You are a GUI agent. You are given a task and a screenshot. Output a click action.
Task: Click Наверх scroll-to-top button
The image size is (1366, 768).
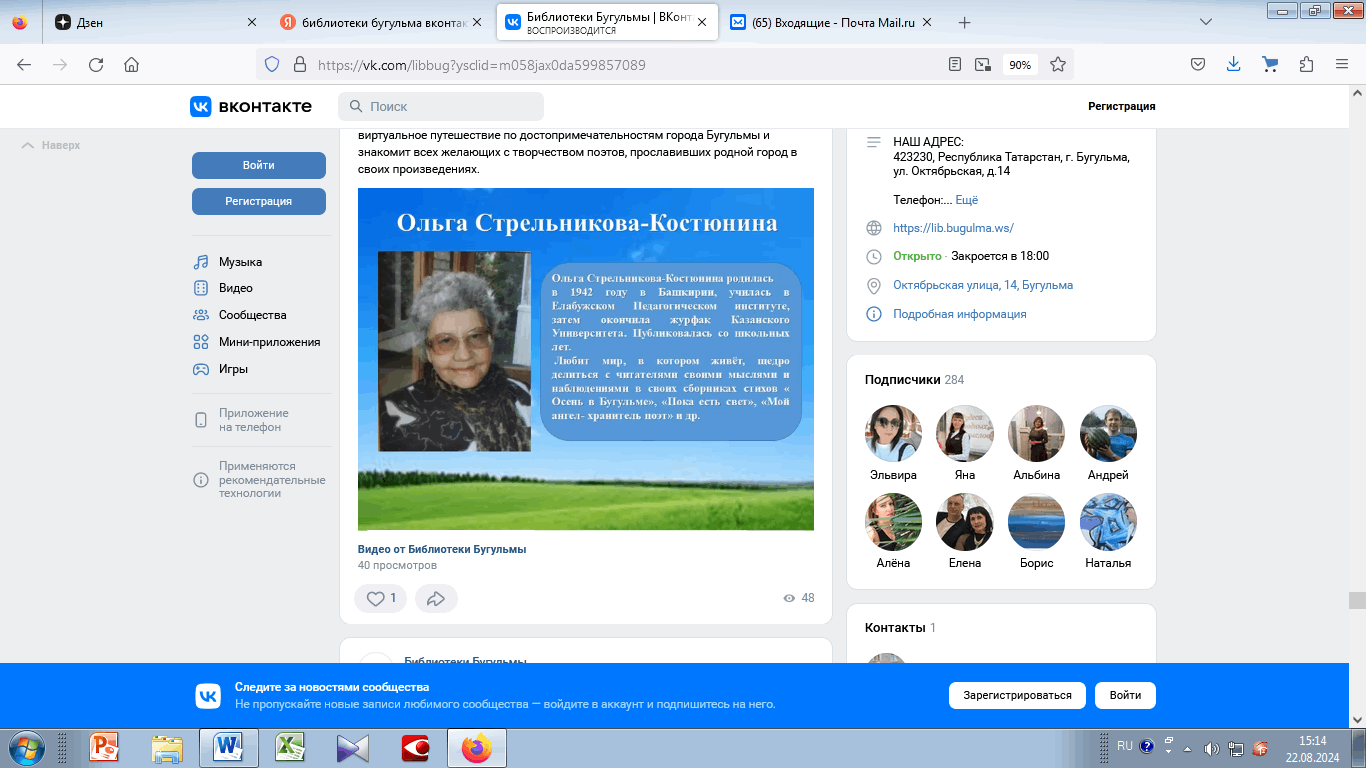click(51, 145)
